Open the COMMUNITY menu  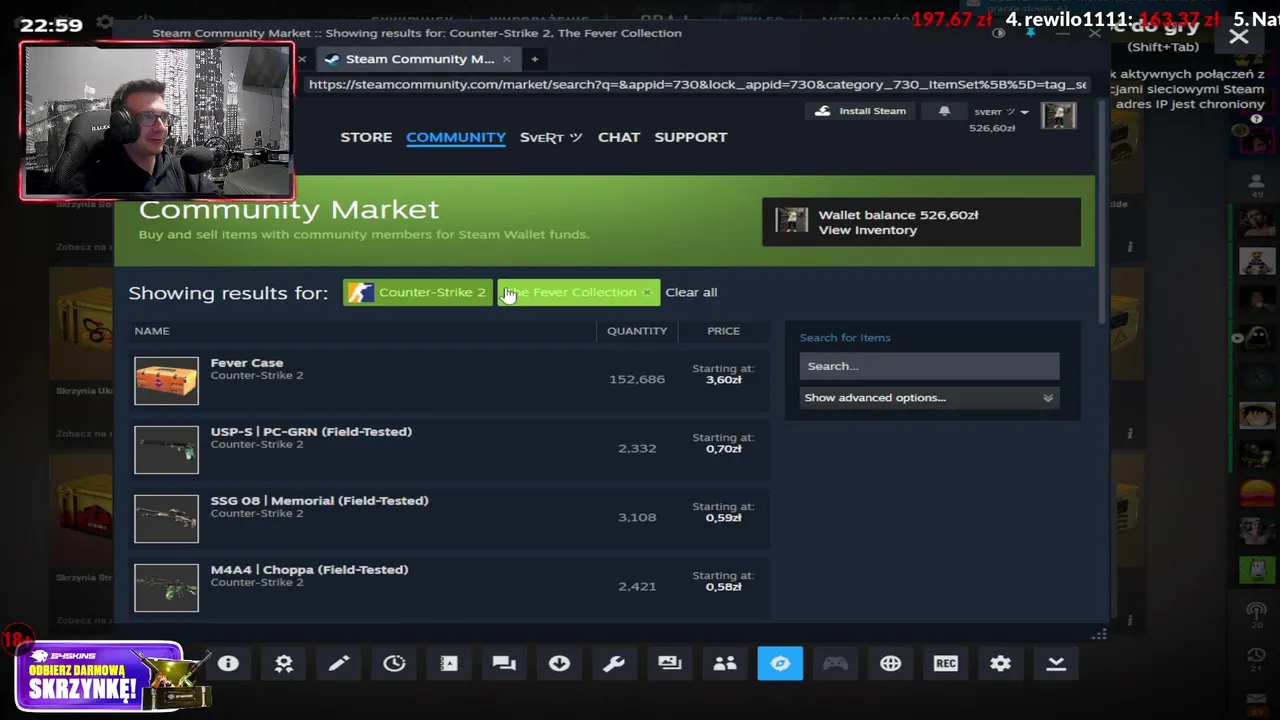[x=456, y=137]
